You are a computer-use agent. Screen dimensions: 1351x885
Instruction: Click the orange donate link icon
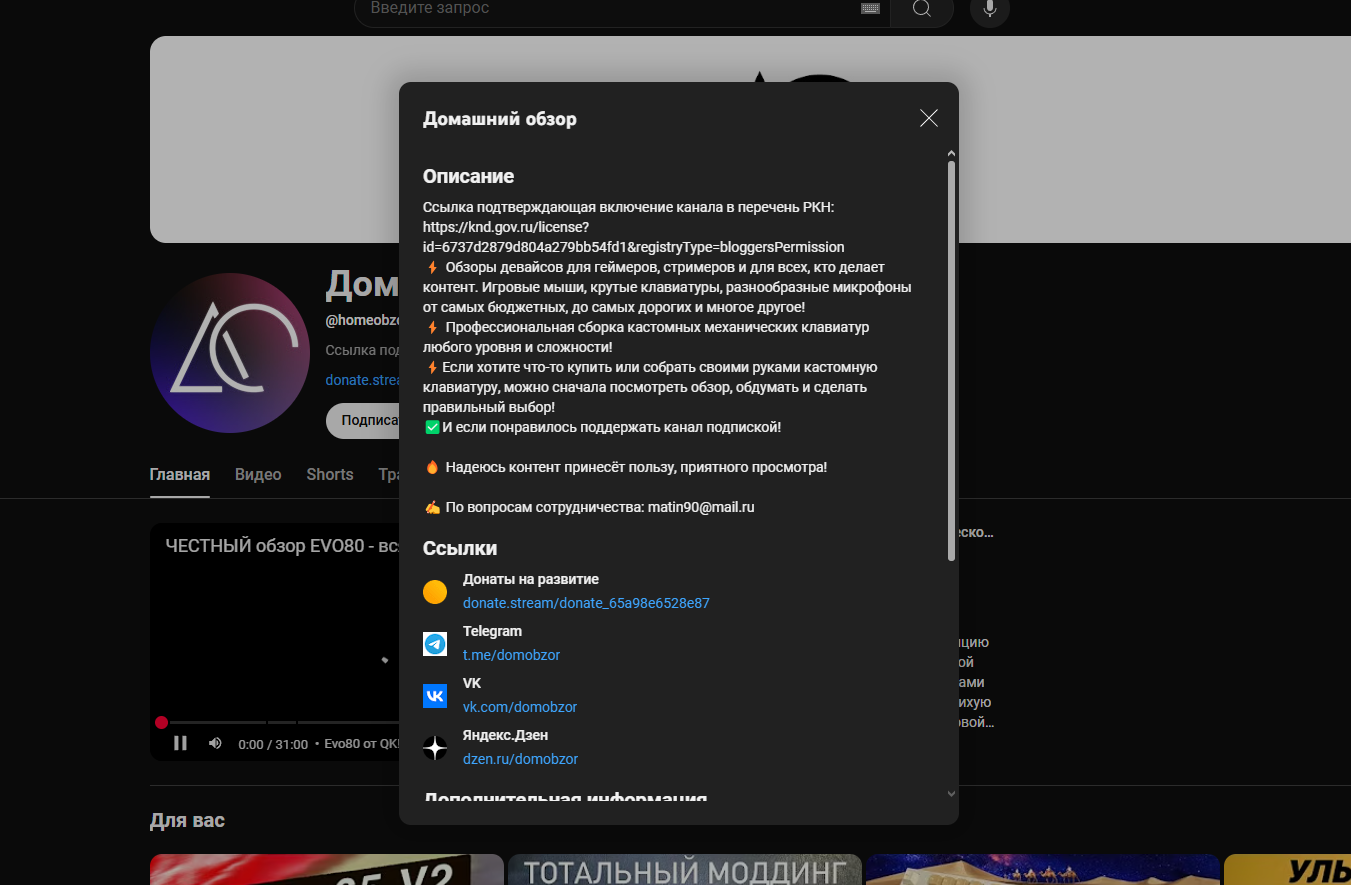pyautogui.click(x=435, y=592)
